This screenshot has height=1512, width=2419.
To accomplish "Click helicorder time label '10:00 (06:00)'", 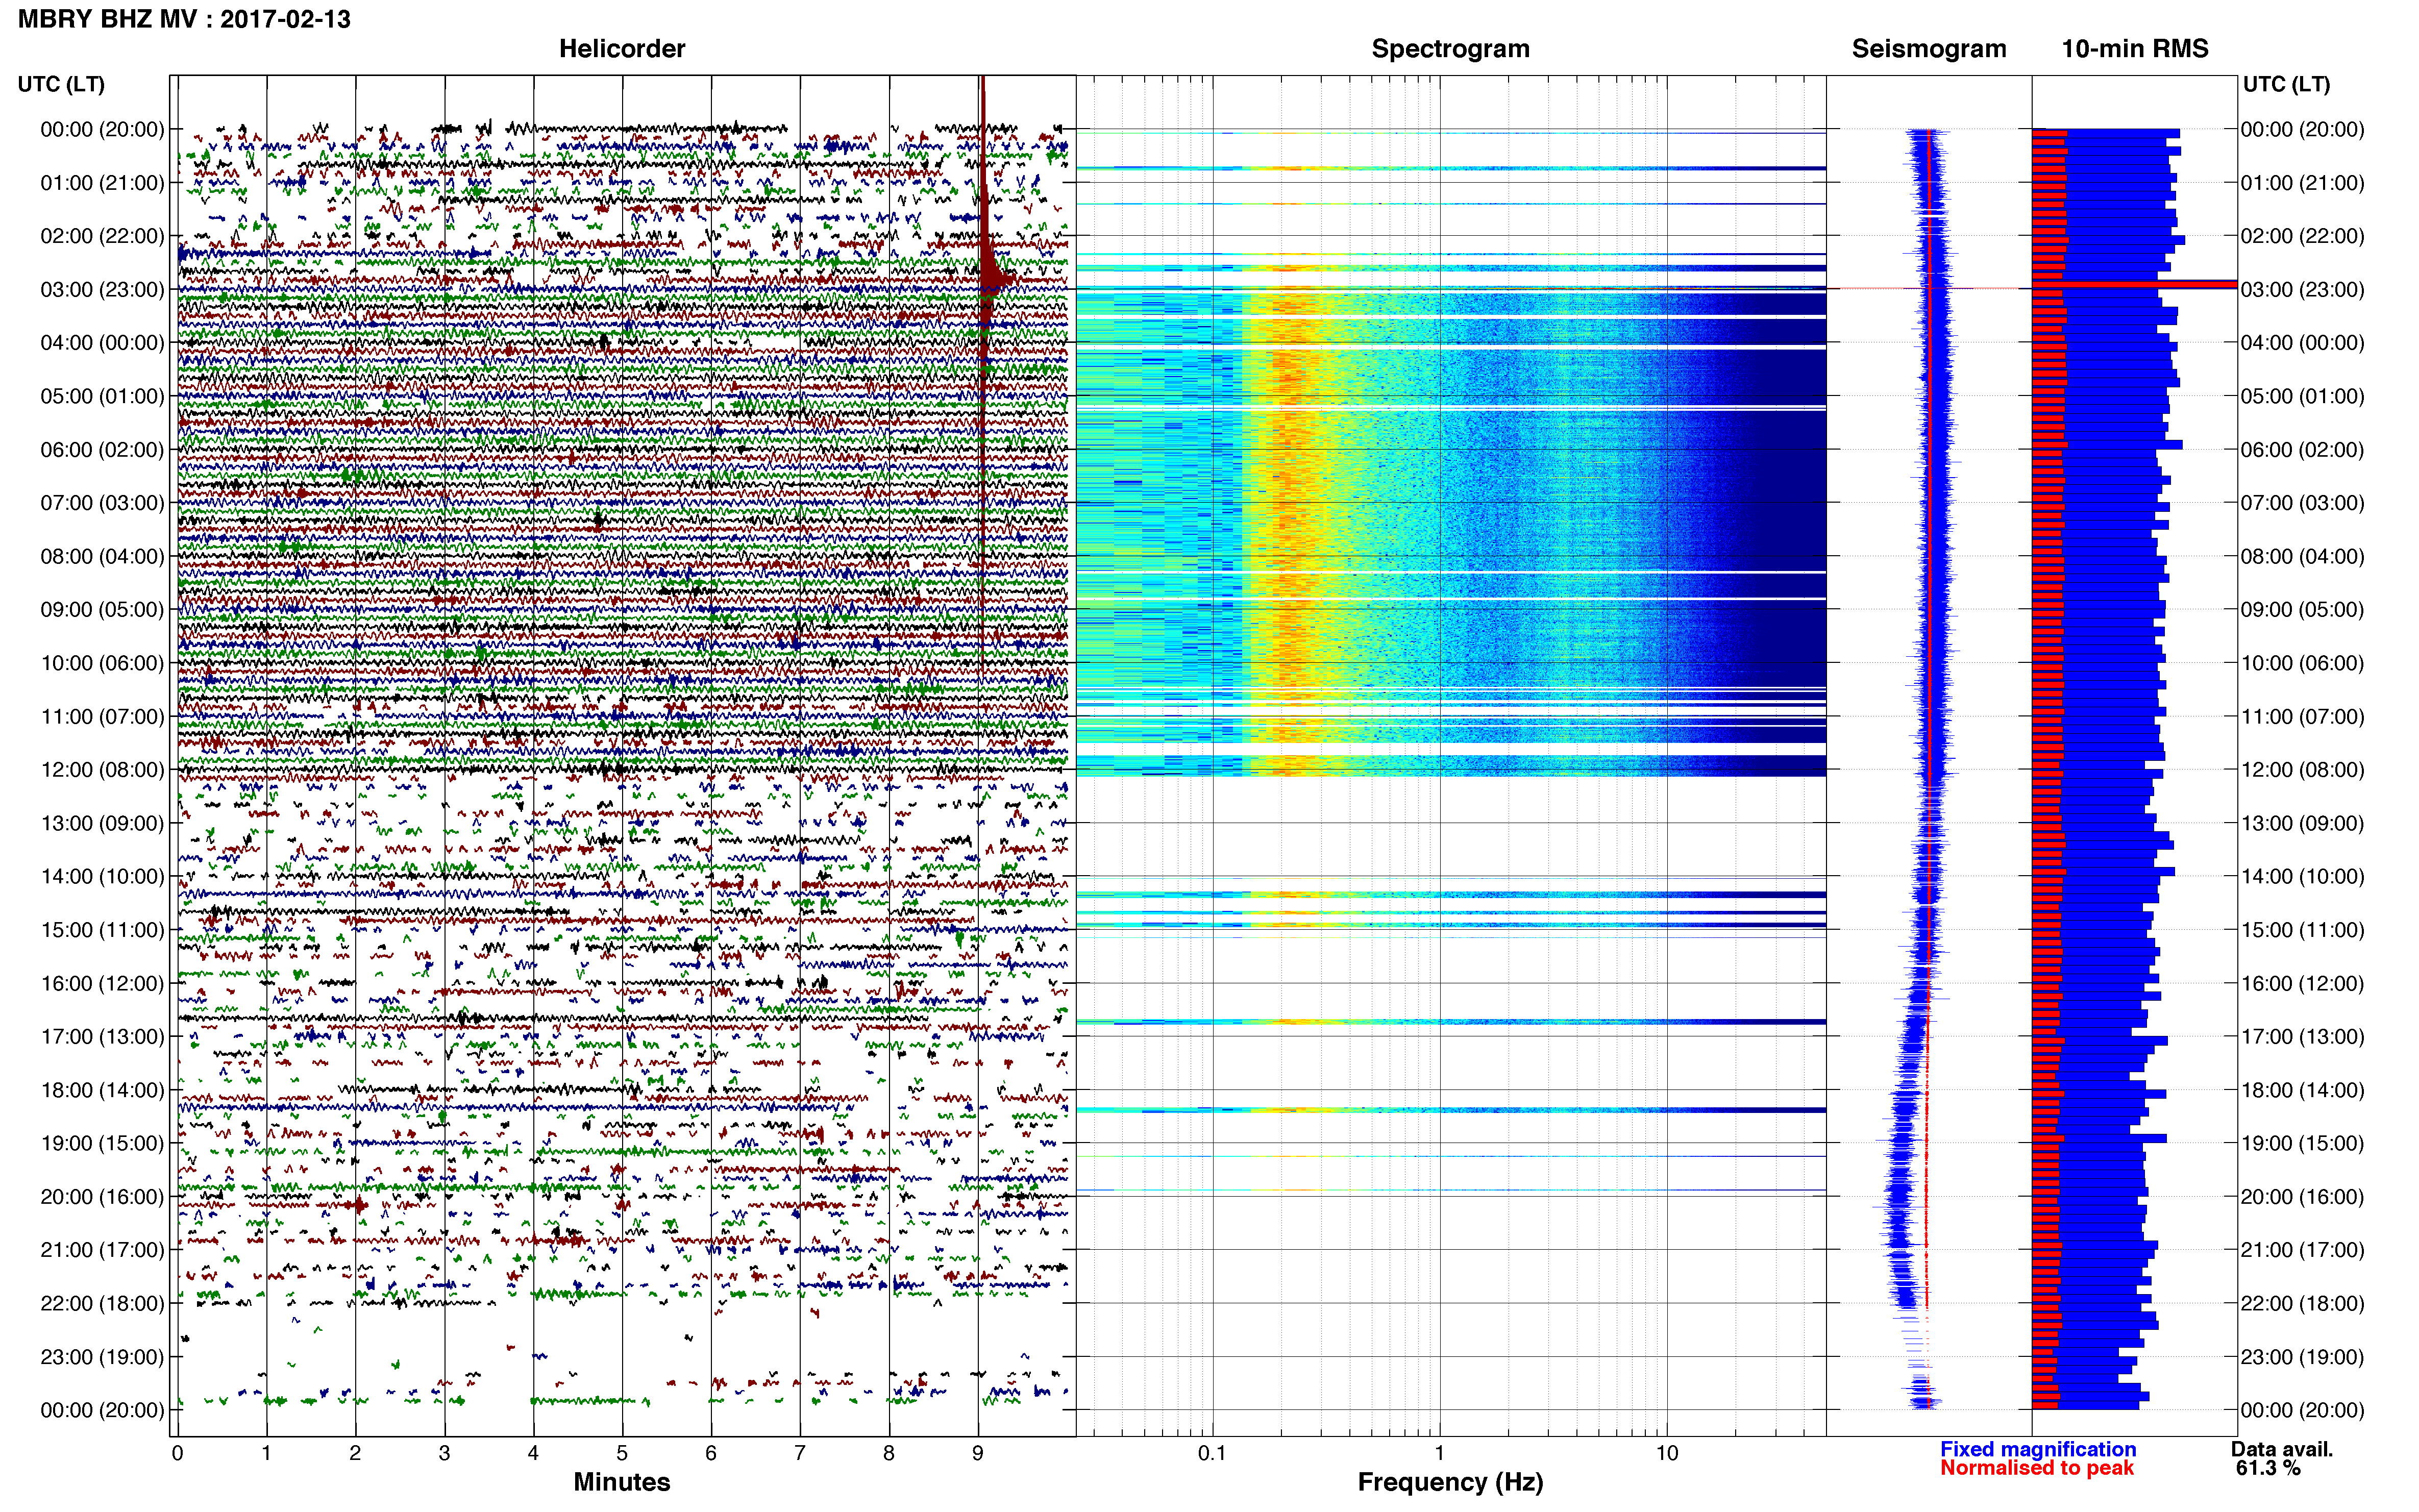I will [x=102, y=663].
